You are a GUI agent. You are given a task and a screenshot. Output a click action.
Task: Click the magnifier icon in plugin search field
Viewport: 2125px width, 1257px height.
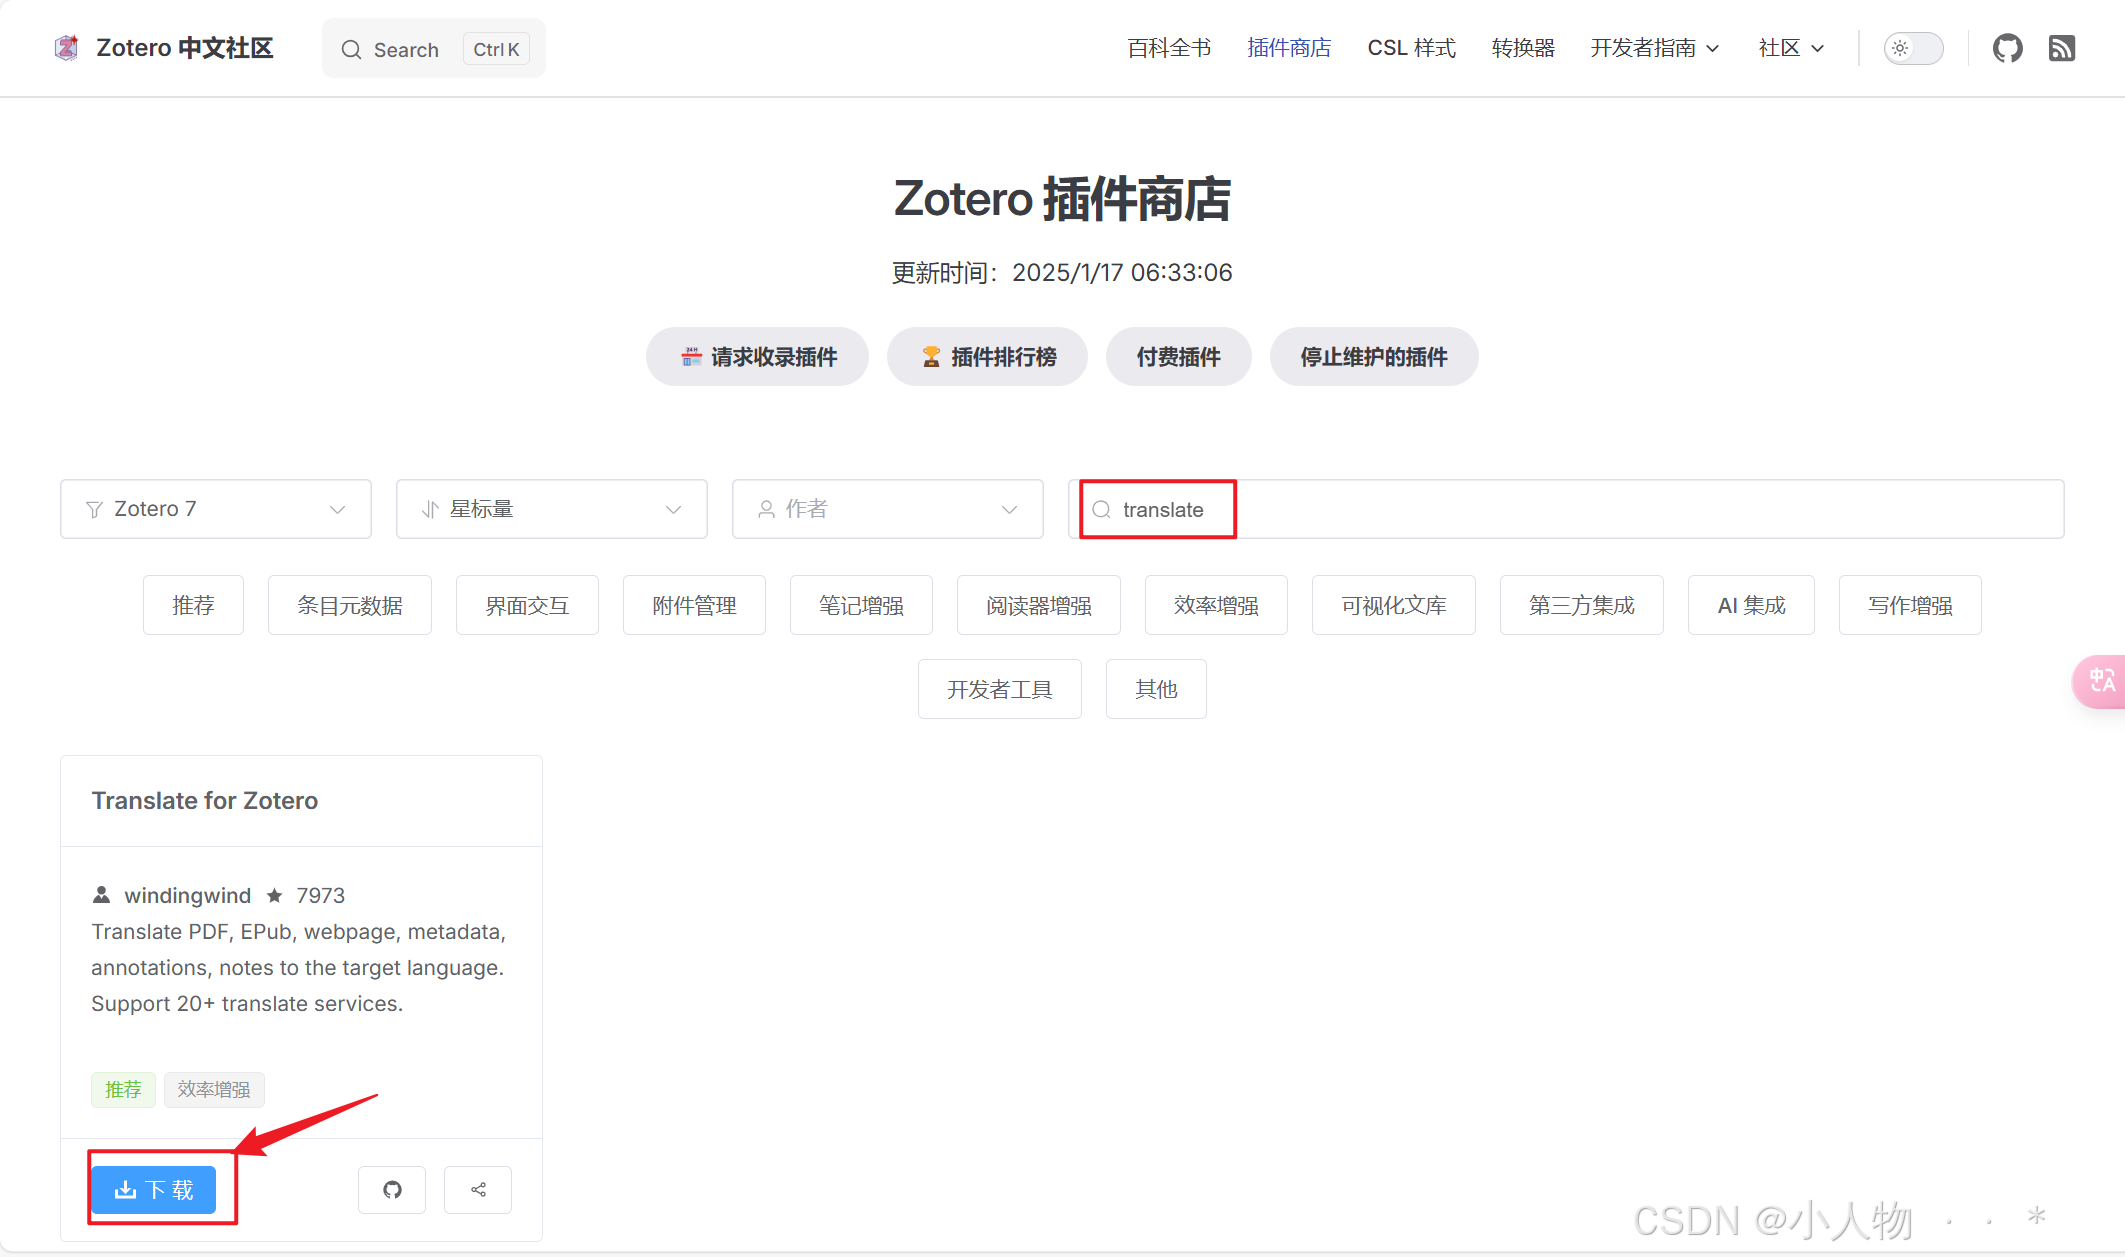(x=1101, y=510)
